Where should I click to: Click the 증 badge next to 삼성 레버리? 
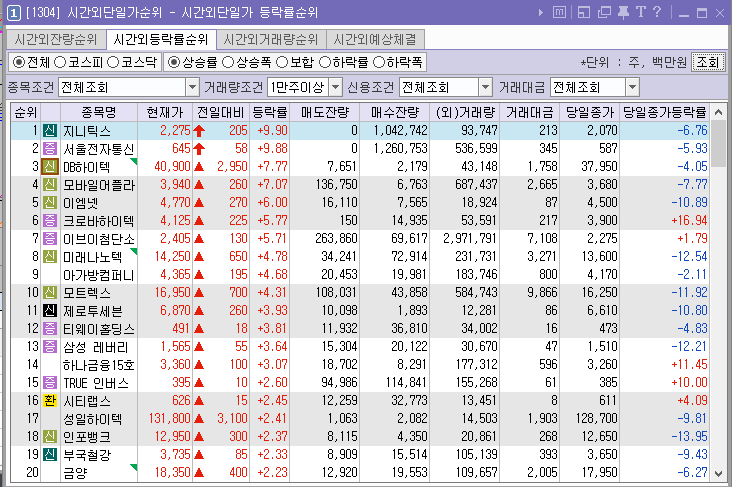pyautogui.click(x=50, y=346)
